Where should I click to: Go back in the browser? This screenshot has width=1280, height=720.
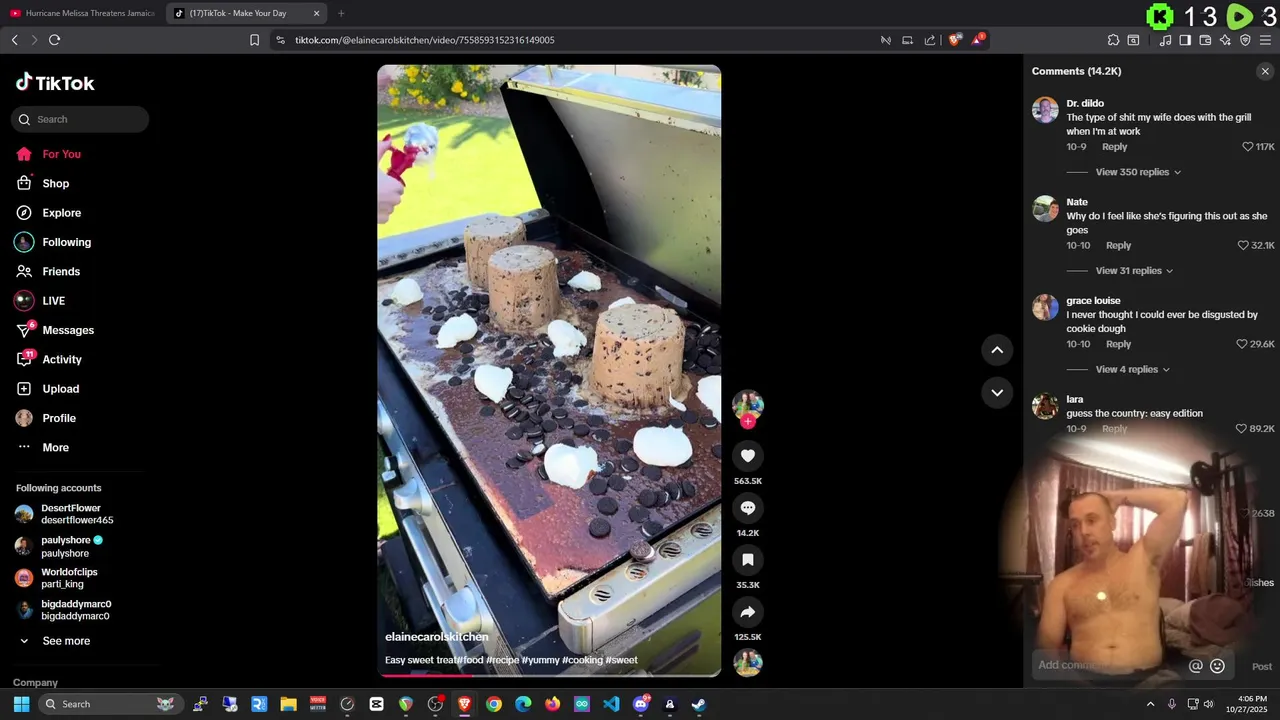(14, 40)
